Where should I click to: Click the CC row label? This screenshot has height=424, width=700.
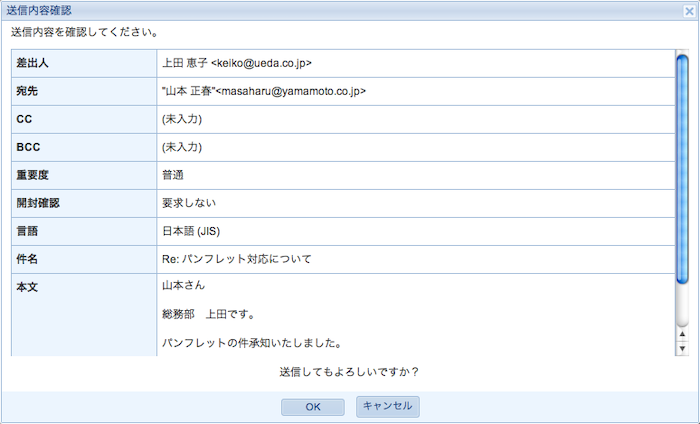click(24, 119)
